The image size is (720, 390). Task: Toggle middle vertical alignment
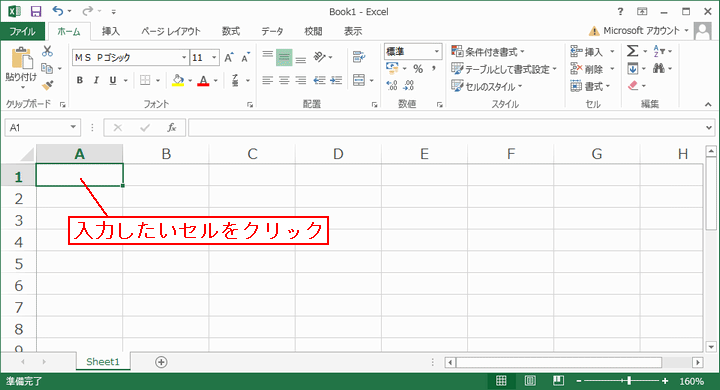[284, 57]
